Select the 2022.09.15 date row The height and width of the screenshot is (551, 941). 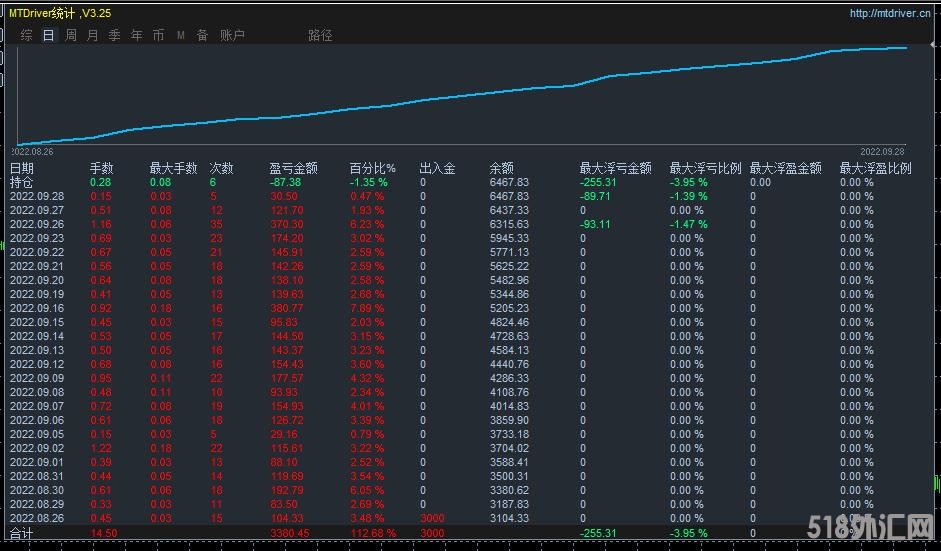pyautogui.click(x=37, y=322)
